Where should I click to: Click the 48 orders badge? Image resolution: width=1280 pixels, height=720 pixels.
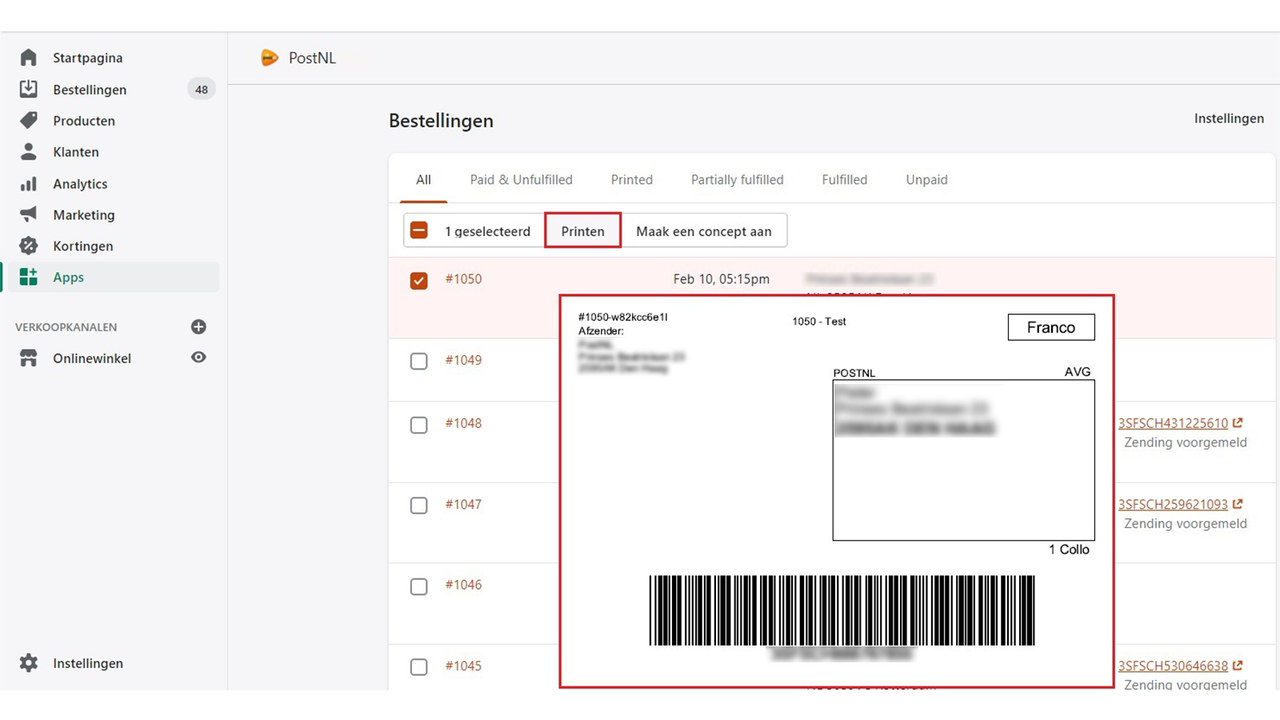pyautogui.click(x=201, y=89)
